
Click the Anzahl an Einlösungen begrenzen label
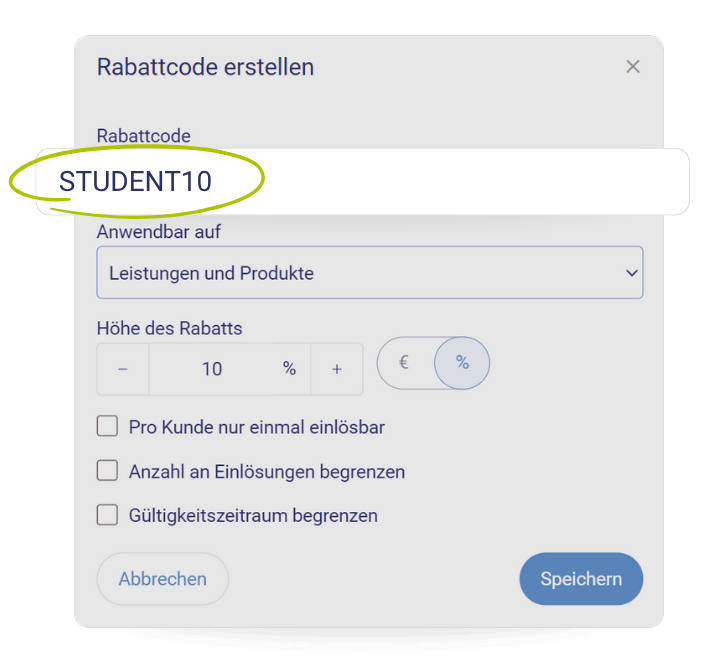[x=267, y=471]
